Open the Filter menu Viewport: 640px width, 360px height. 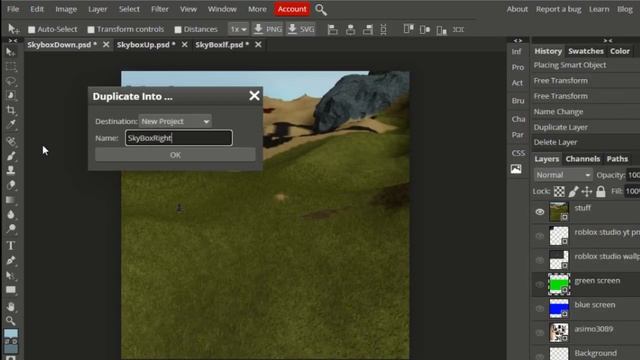click(x=160, y=9)
